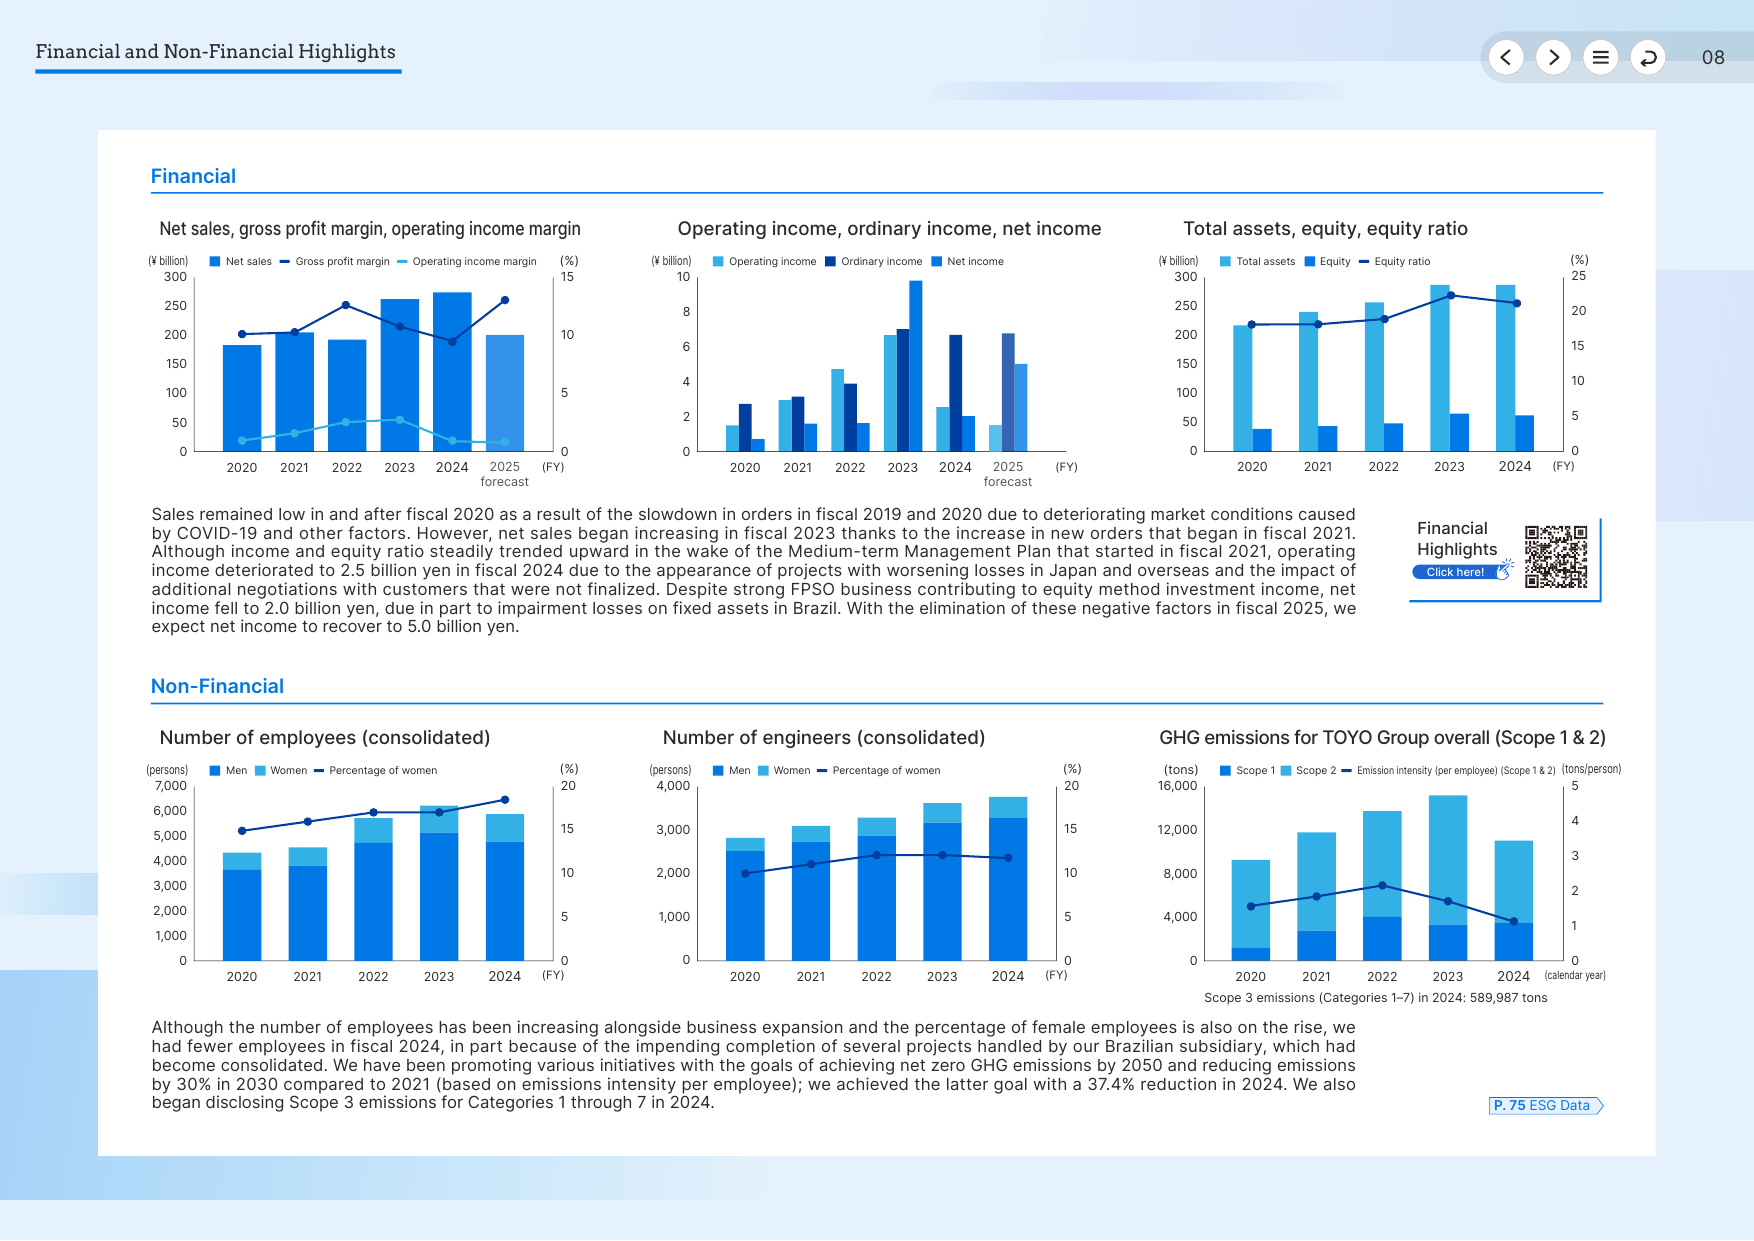The width and height of the screenshot is (1754, 1241).
Task: Click 'Percentage of women' legend in employees chart
Action: pos(383,771)
